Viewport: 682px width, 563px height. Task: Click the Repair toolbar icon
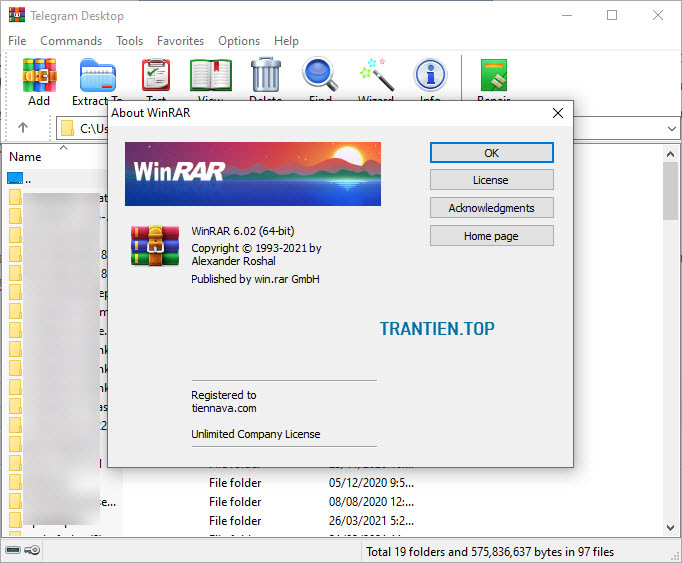click(494, 75)
